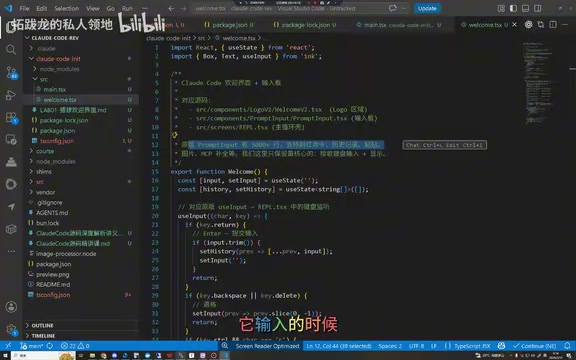Customize layout icon in title bar
The height and width of the screenshot is (360, 576).
coord(501,8)
